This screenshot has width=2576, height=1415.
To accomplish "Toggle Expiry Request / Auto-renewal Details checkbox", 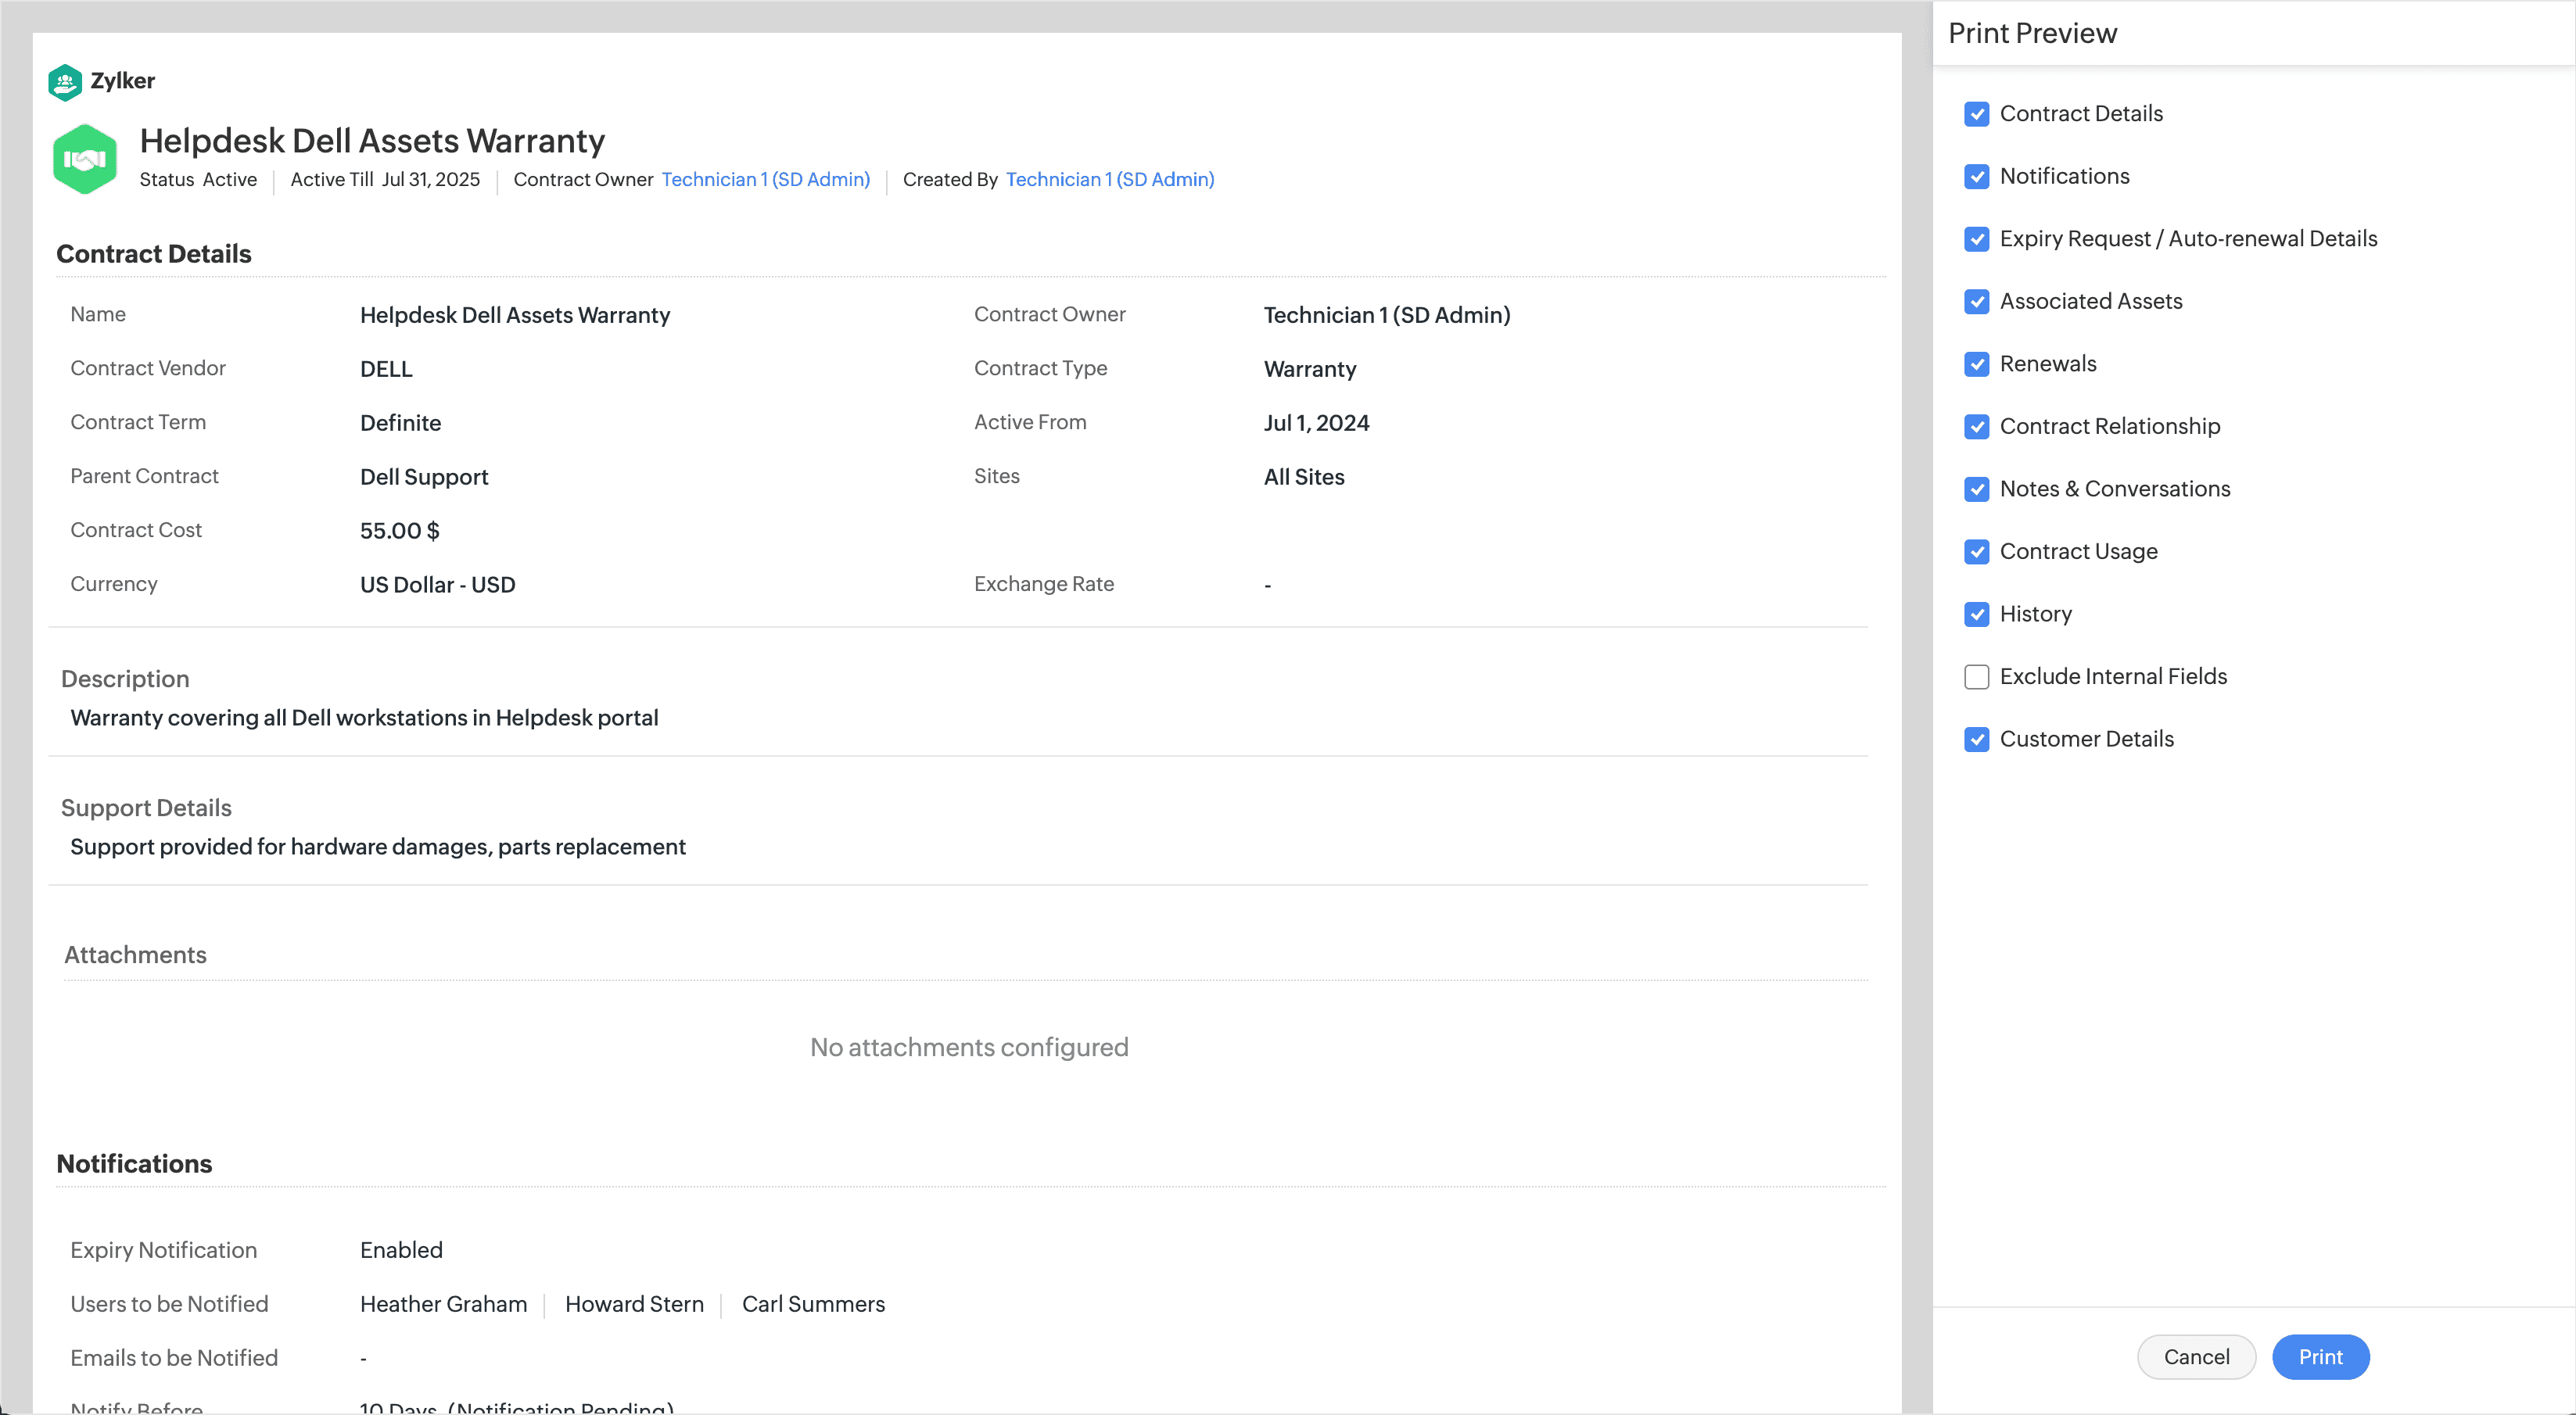I will click(1976, 239).
